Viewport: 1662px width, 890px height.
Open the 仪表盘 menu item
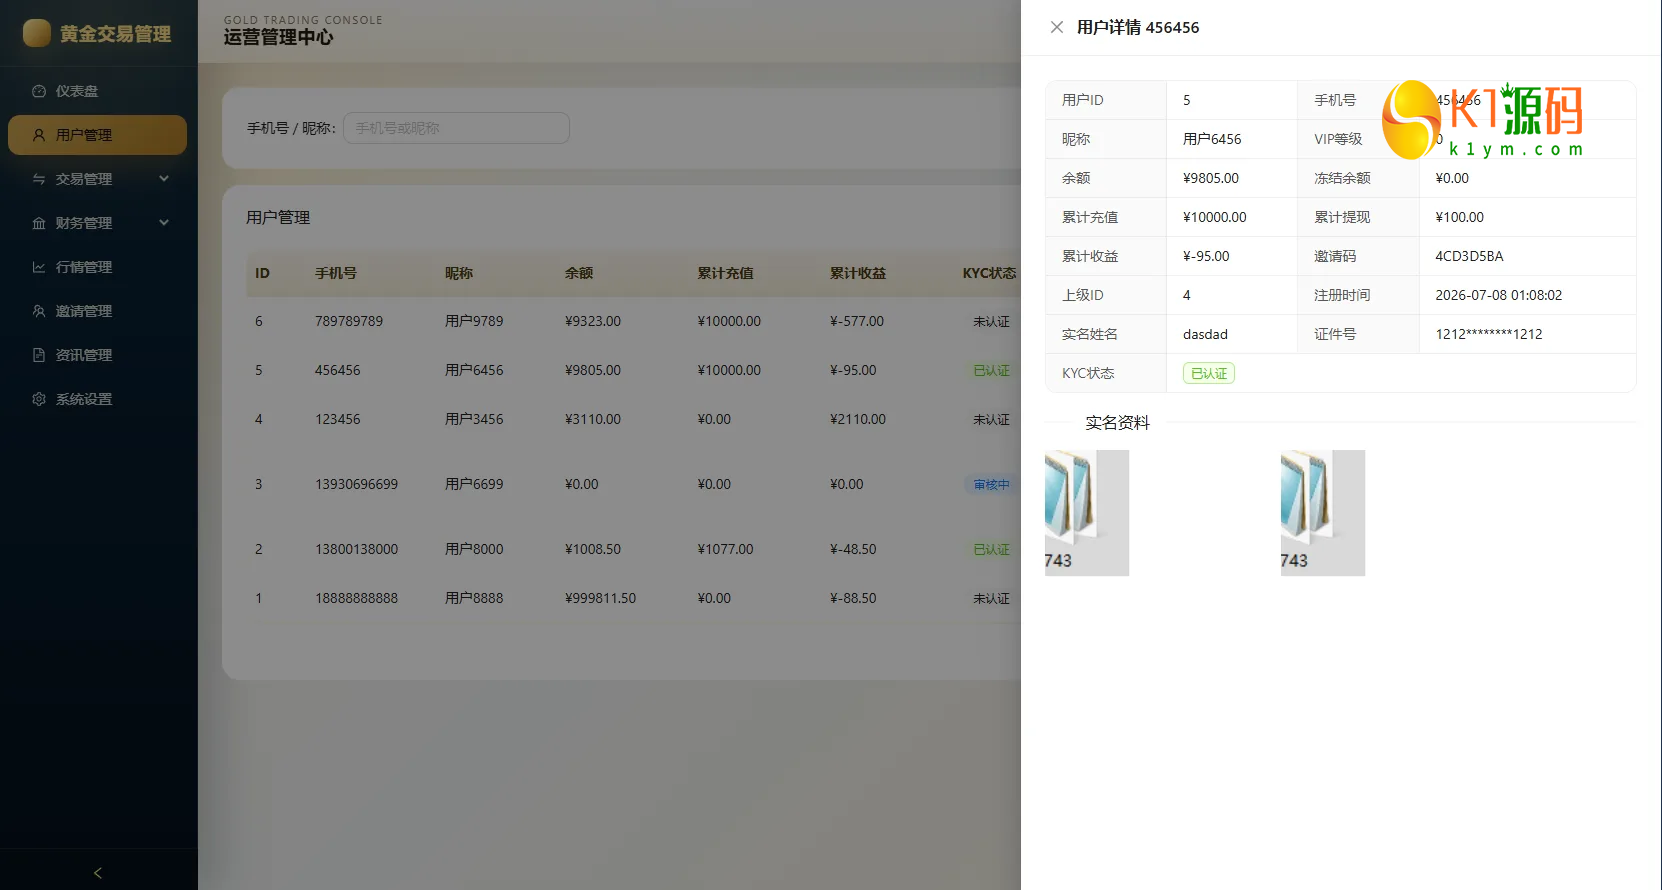(x=97, y=91)
